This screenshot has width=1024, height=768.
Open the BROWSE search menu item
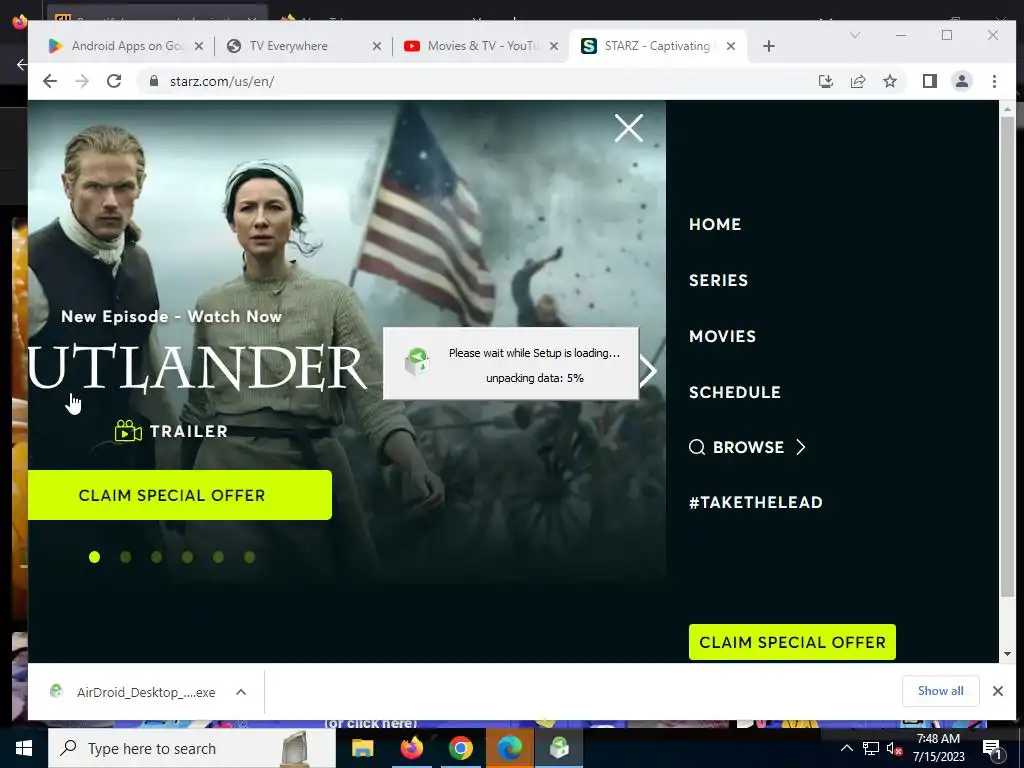(x=736, y=447)
